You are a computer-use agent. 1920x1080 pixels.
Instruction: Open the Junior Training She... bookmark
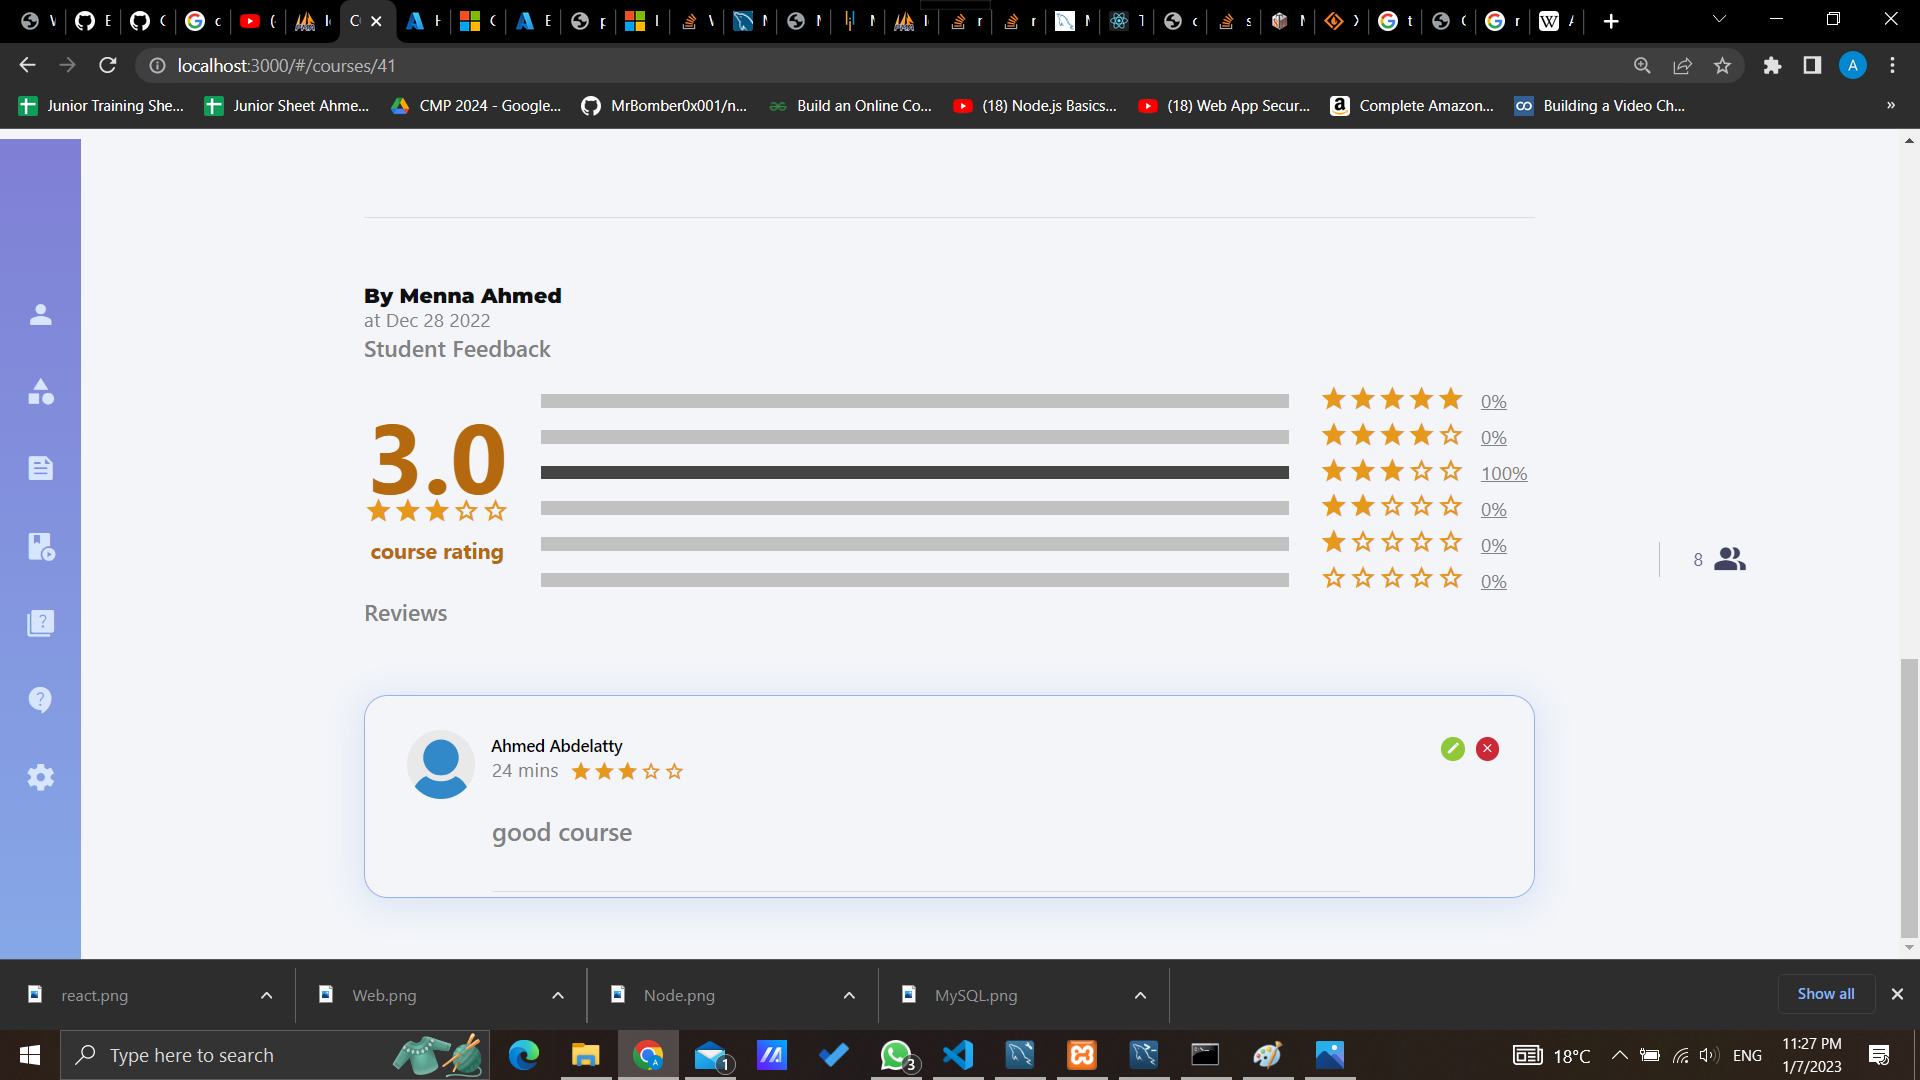101,106
